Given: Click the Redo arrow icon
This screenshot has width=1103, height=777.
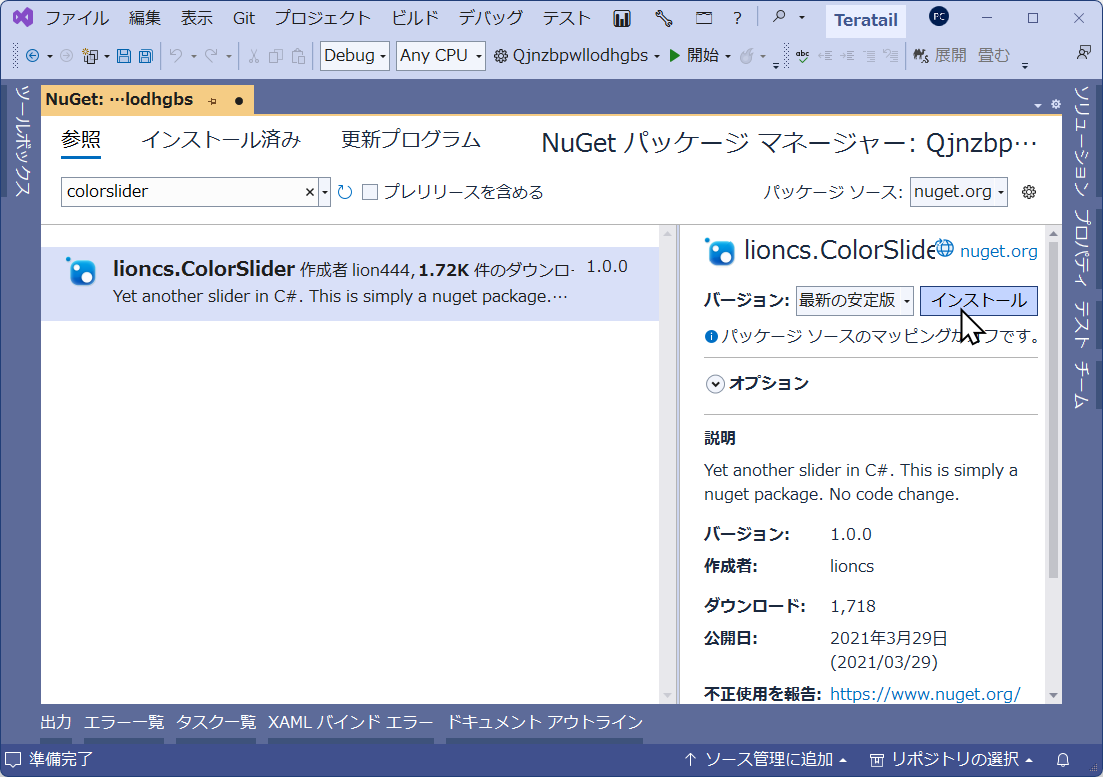Looking at the screenshot, I should coord(211,56).
